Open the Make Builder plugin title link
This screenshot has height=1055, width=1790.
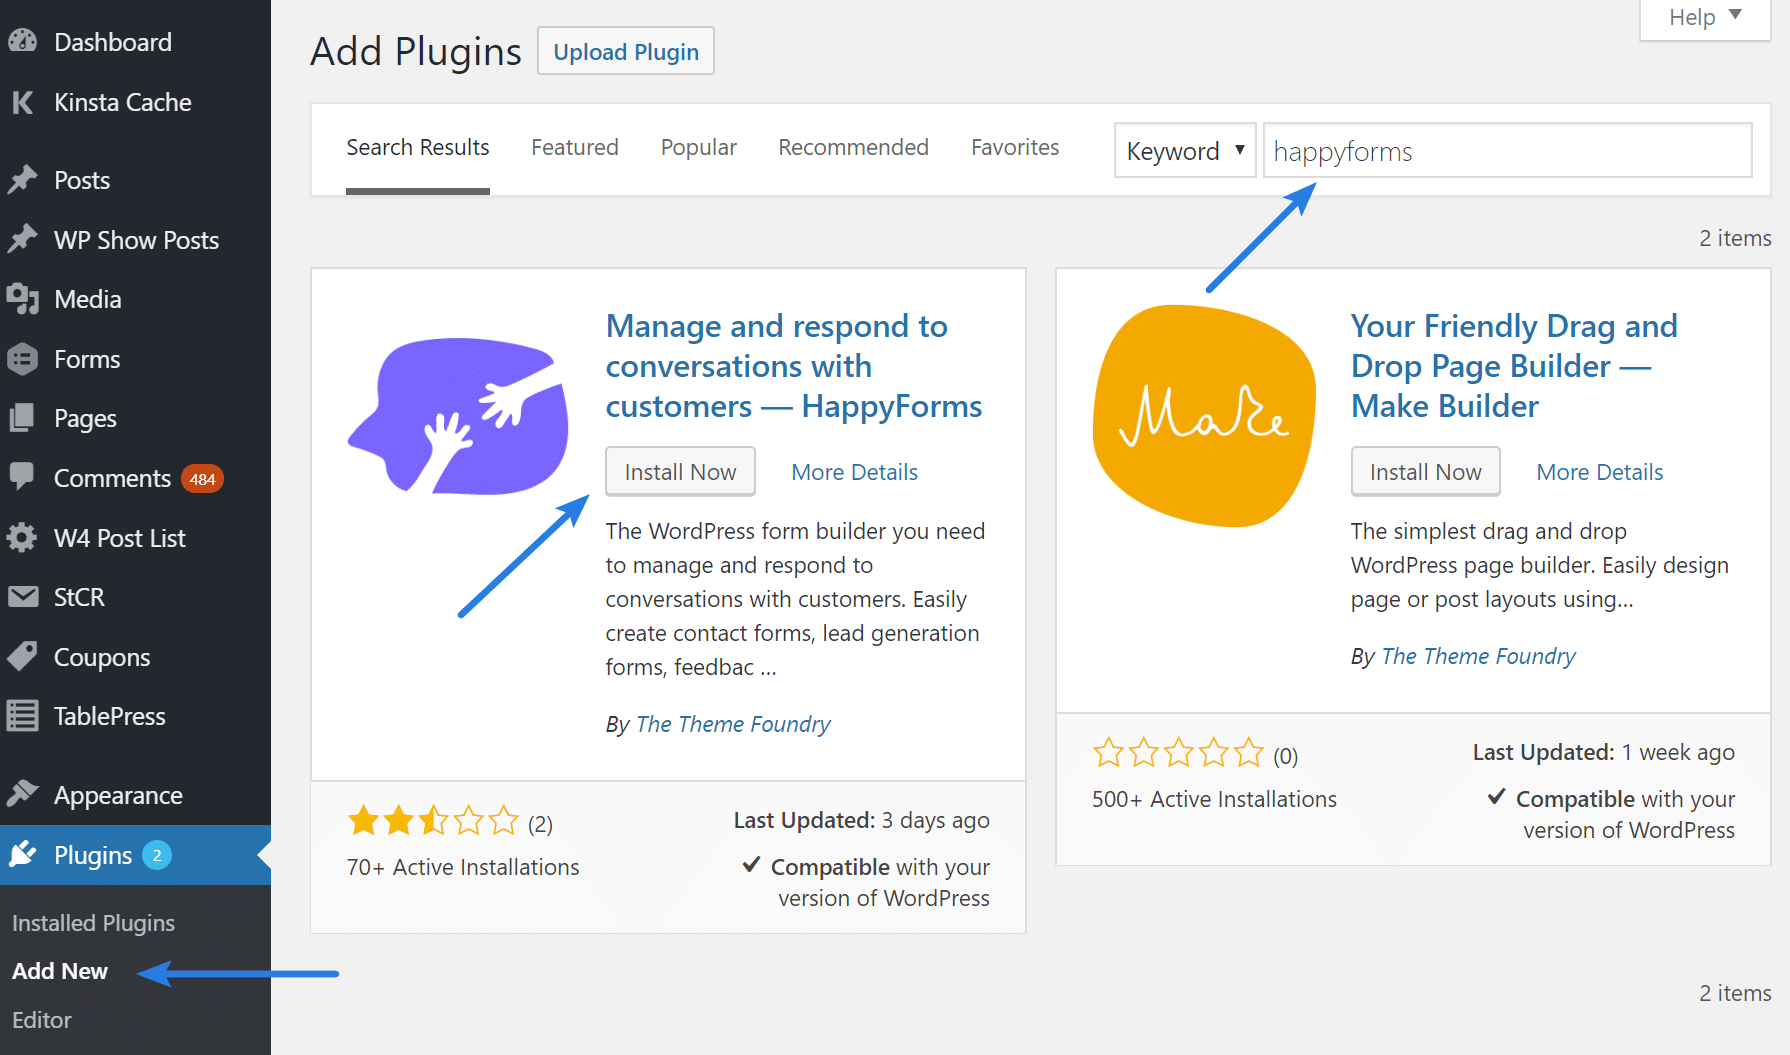point(1514,366)
